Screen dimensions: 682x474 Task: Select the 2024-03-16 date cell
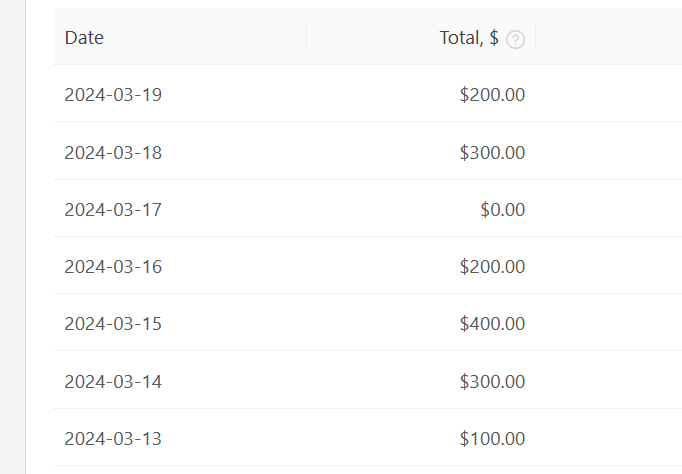(180, 265)
